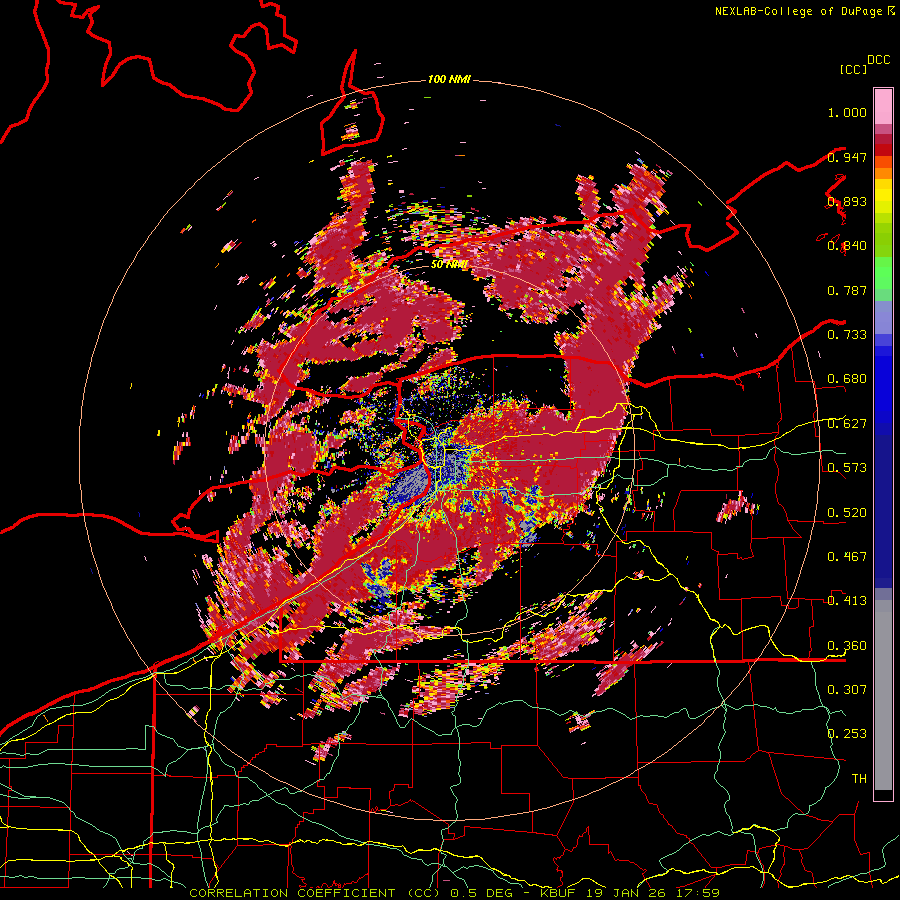The height and width of the screenshot is (900, 900).
Task: Click the 0.893 scale value
Action: tap(847, 201)
